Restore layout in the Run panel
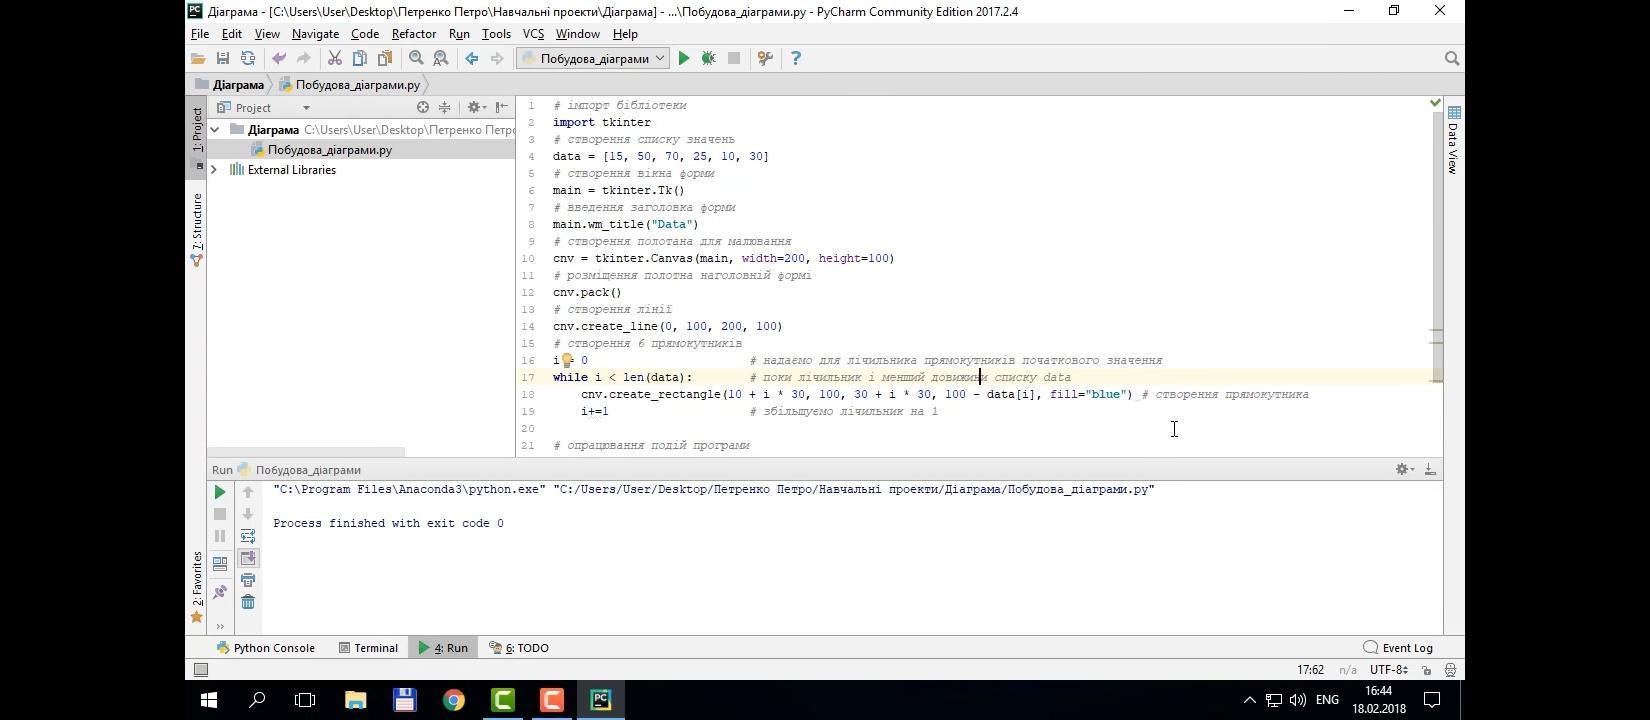This screenshot has width=1650, height=720. 220,564
